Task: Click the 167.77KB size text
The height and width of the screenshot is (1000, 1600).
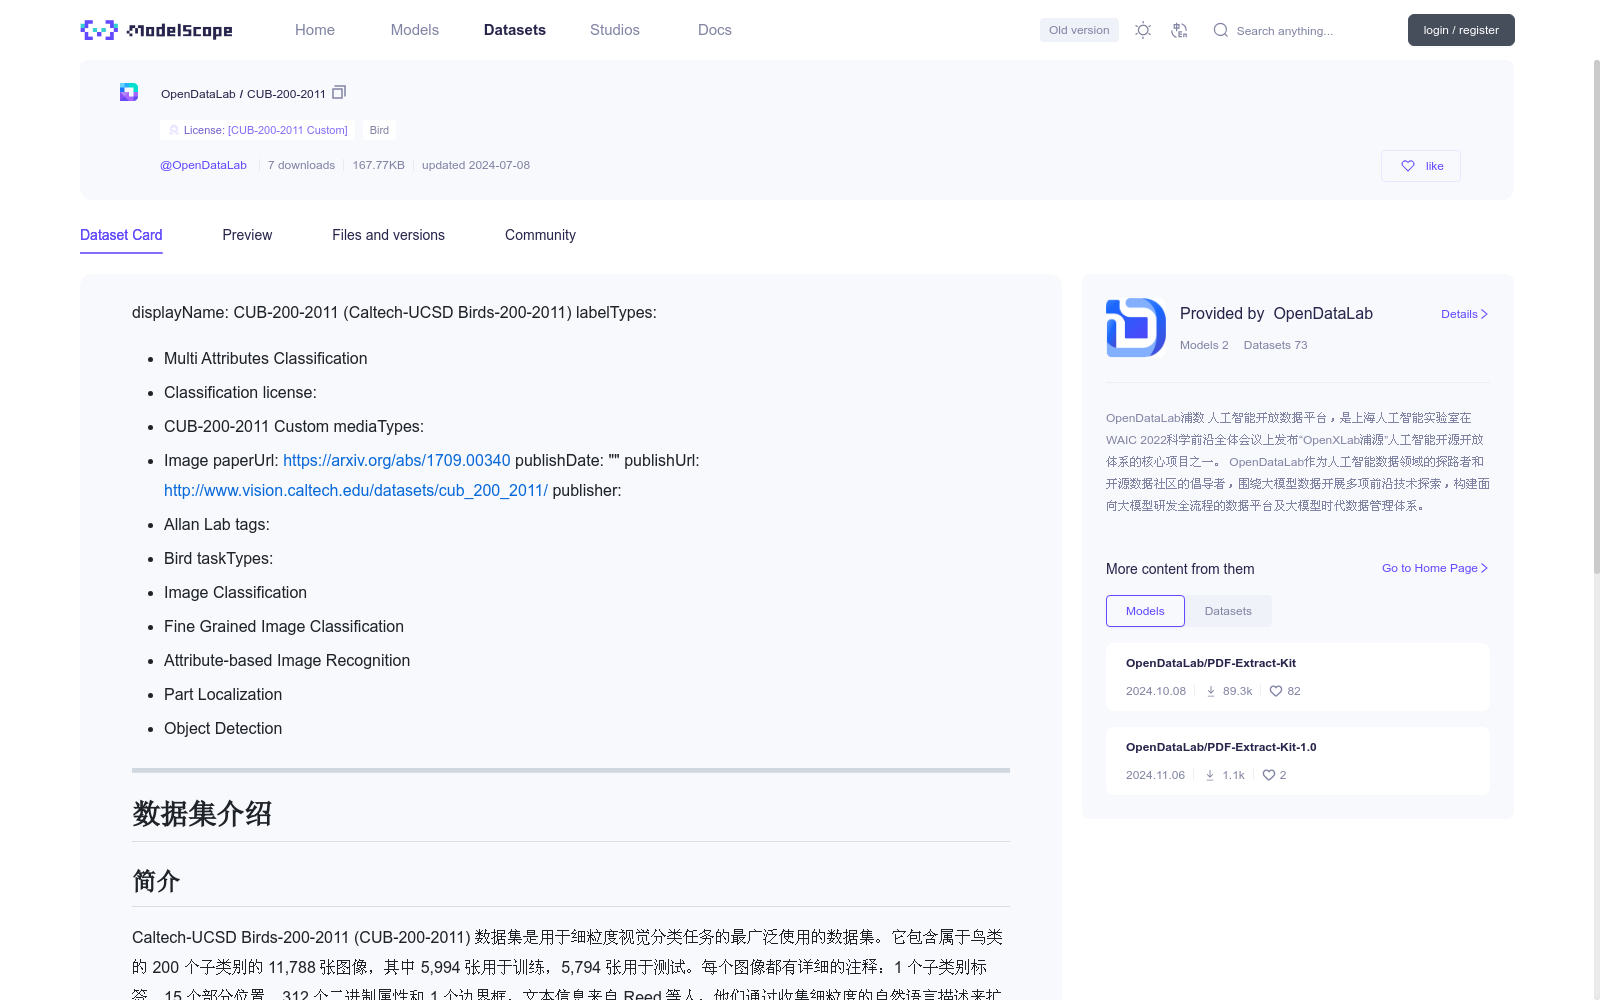Action: point(378,165)
